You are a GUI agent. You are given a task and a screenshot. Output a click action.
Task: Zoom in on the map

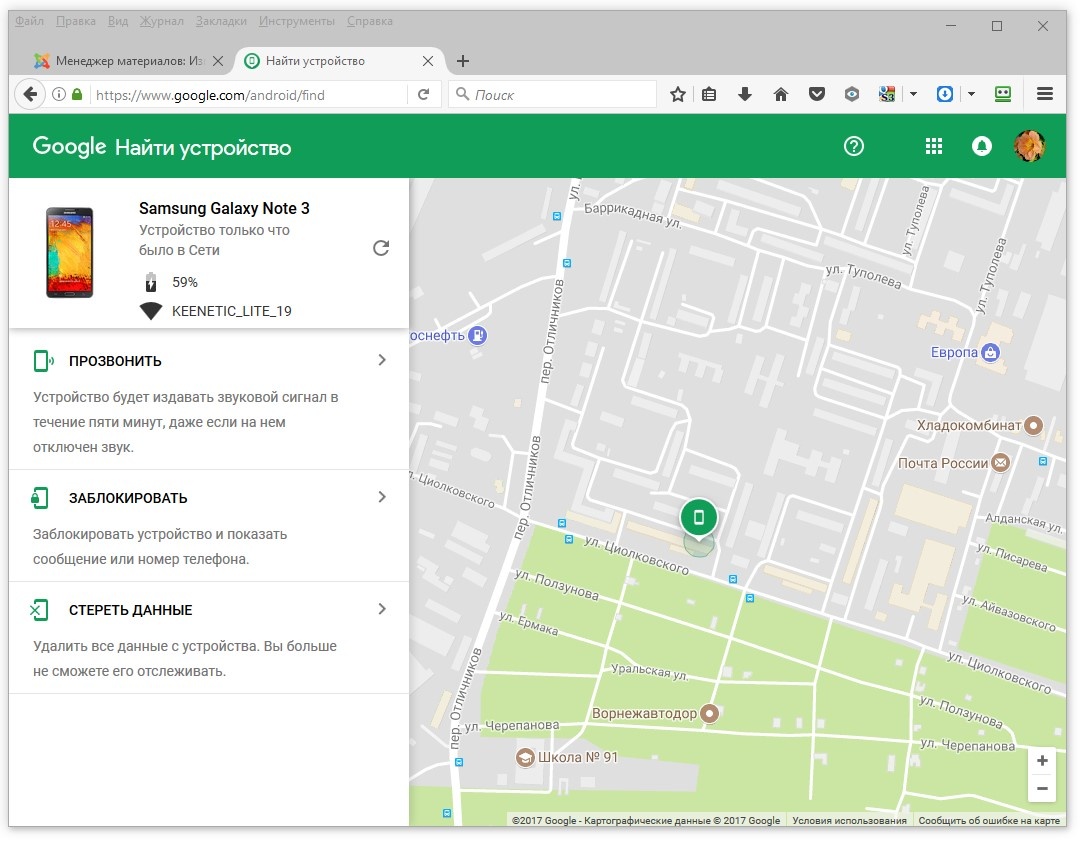click(x=1042, y=760)
